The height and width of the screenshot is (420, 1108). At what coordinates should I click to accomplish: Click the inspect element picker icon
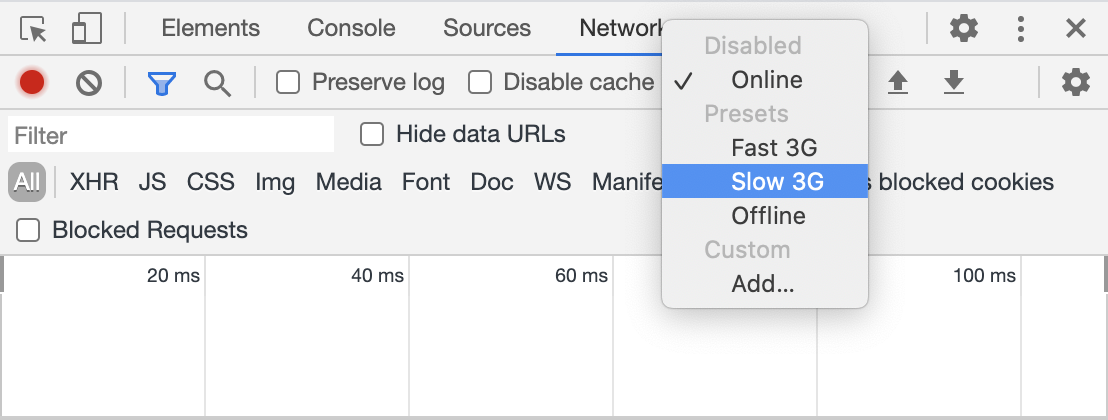tap(34, 29)
